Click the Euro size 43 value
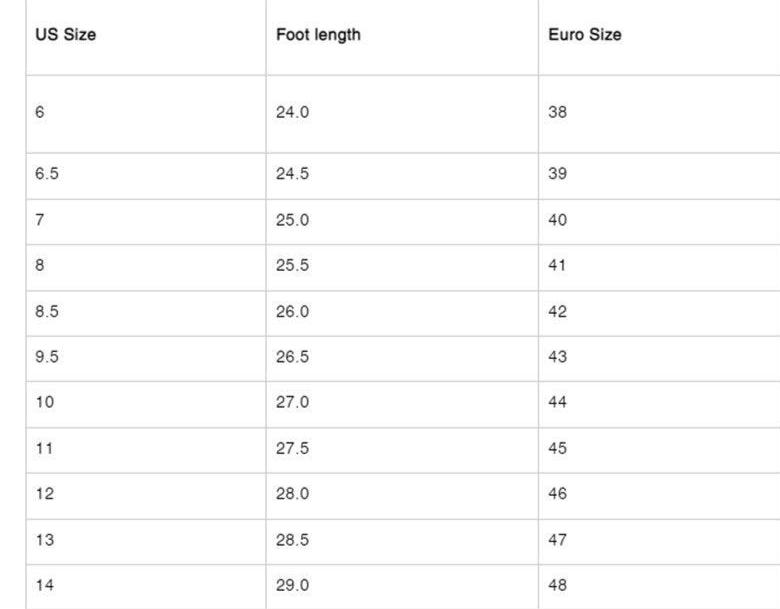The height and width of the screenshot is (609, 780). (558, 356)
